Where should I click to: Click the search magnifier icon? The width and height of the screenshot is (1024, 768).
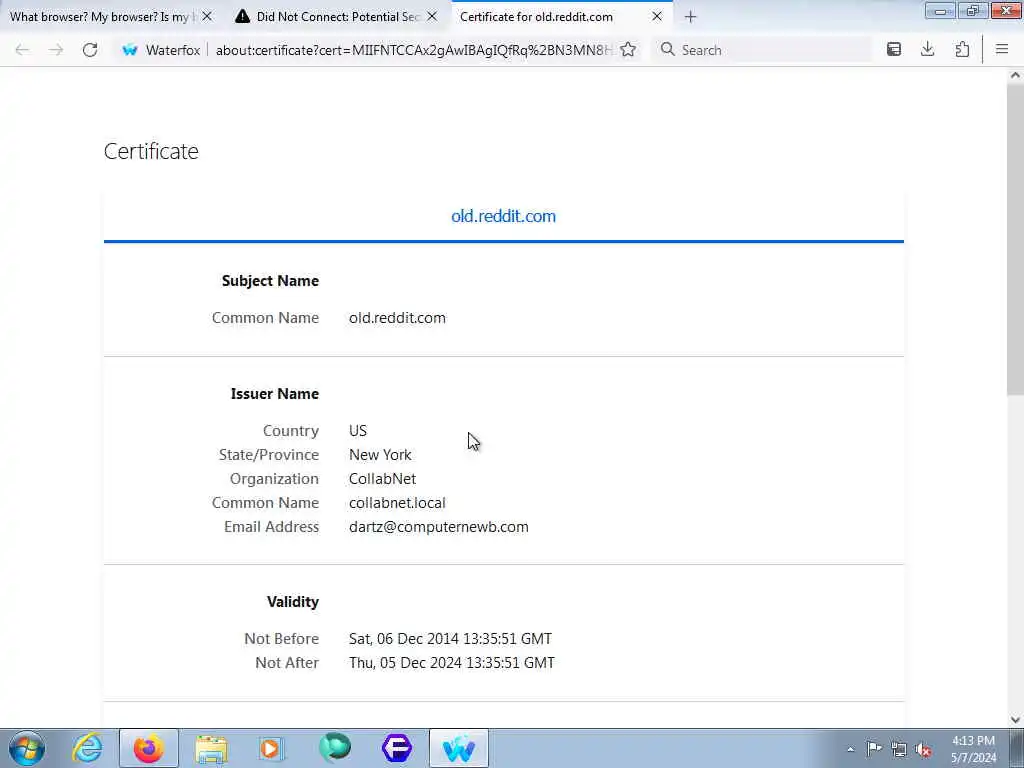667,50
